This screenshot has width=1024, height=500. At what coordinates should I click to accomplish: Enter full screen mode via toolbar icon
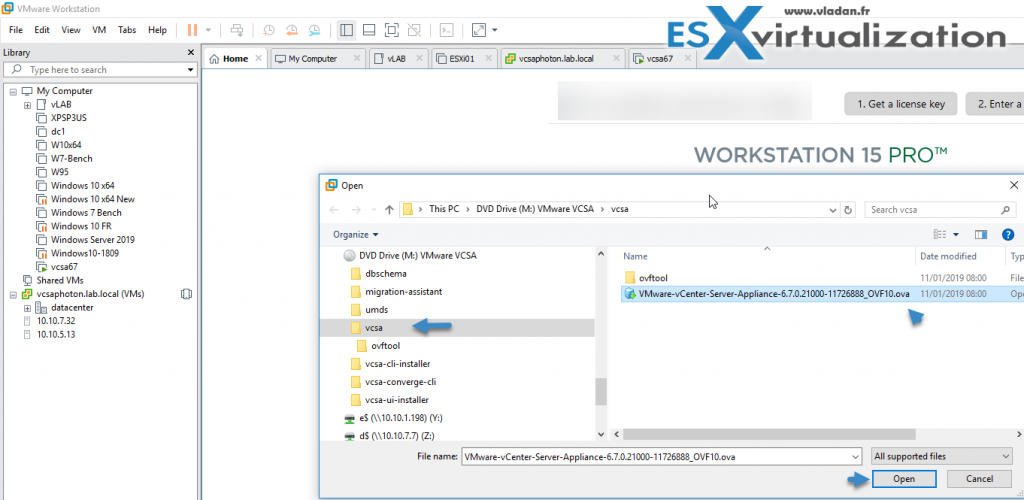[392, 30]
